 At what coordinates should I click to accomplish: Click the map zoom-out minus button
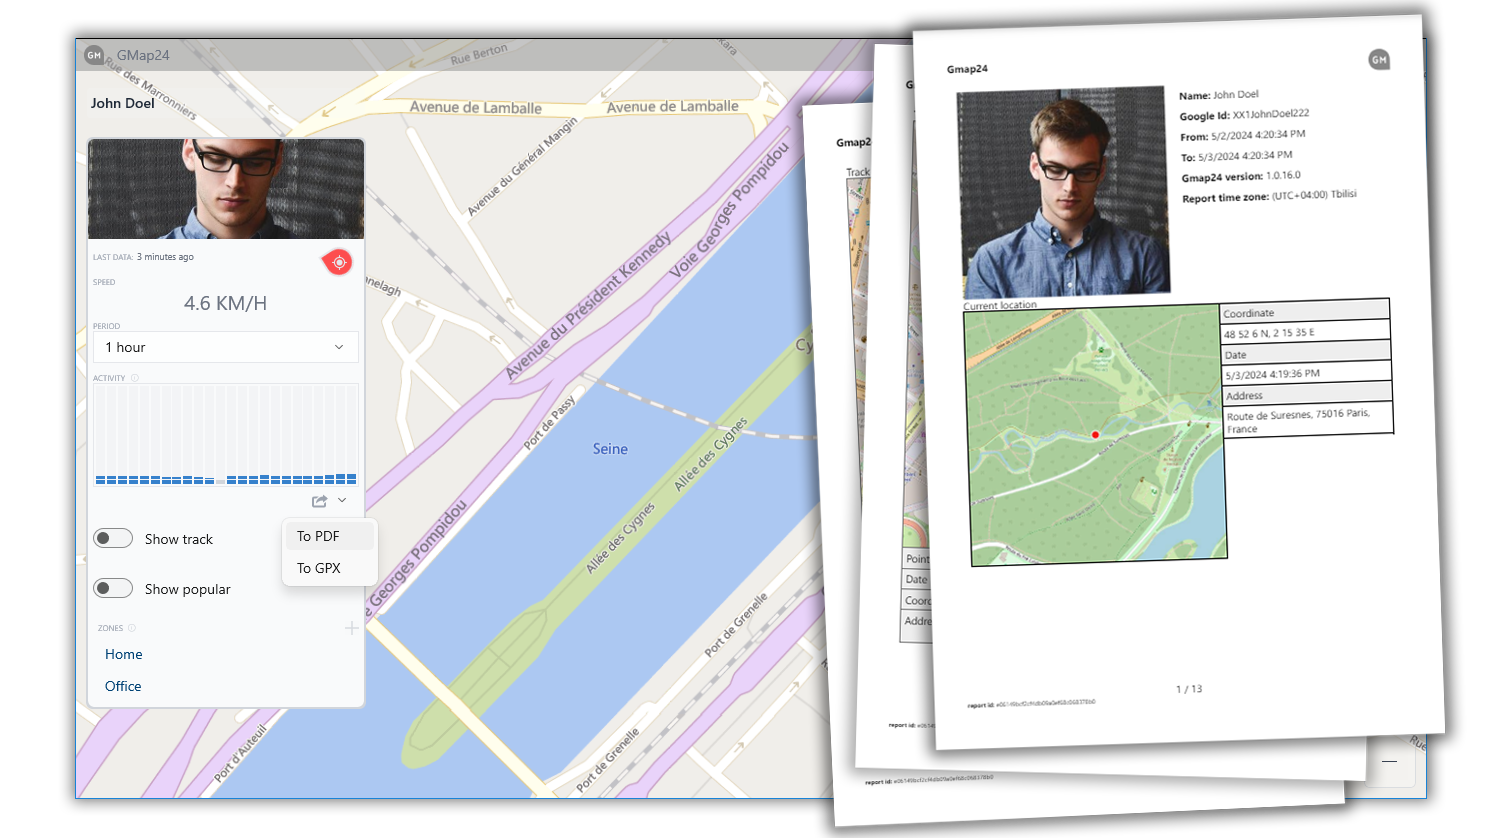[x=1390, y=761]
